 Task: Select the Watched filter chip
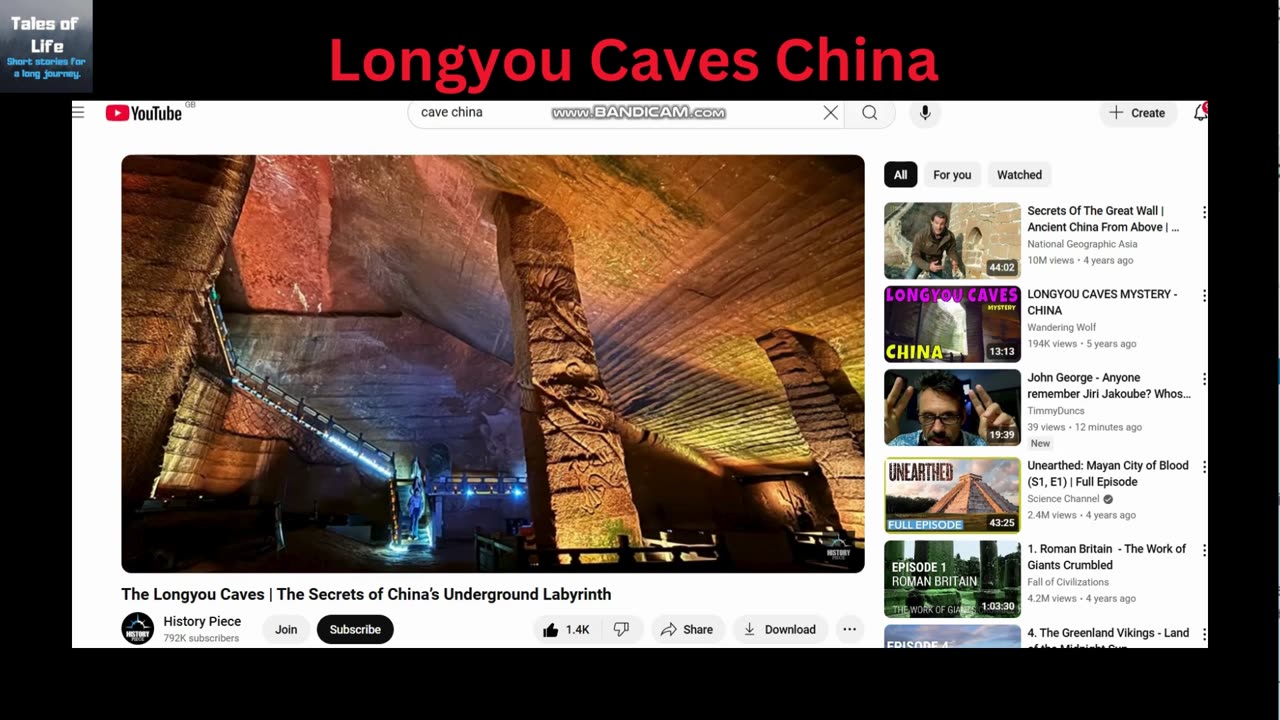click(x=1019, y=175)
